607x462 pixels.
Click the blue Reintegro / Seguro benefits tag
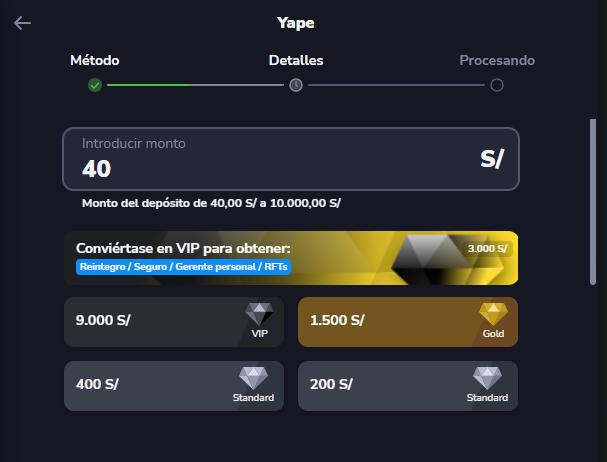[x=183, y=267]
